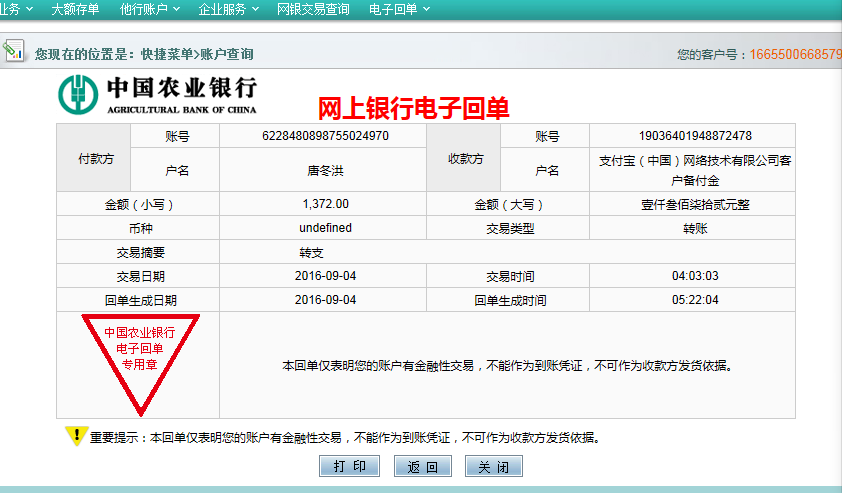Select payer account number 6228480898755024970
The height and width of the screenshot is (493, 842).
click(x=325, y=136)
